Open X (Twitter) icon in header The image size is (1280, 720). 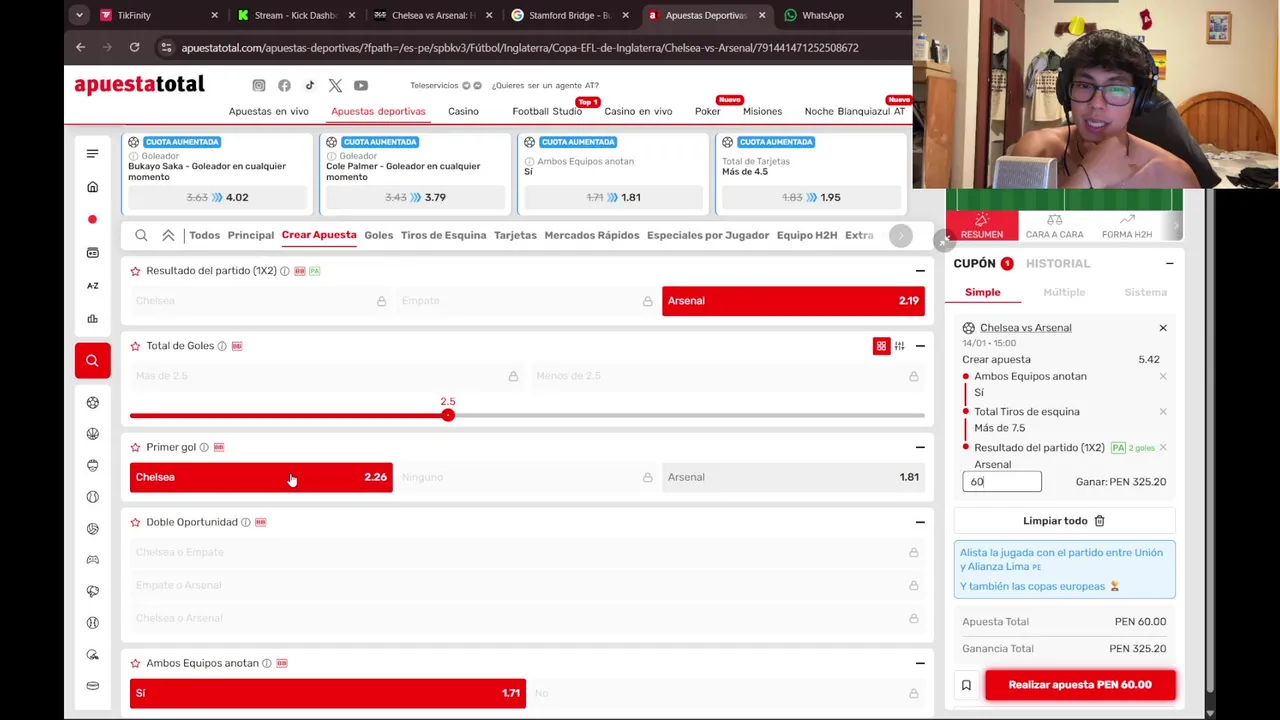tap(335, 85)
